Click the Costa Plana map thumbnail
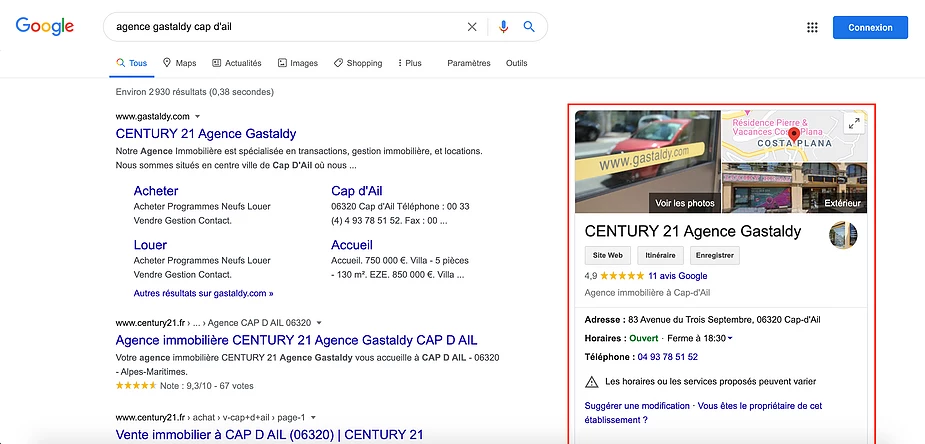925x444 pixels. (795, 136)
